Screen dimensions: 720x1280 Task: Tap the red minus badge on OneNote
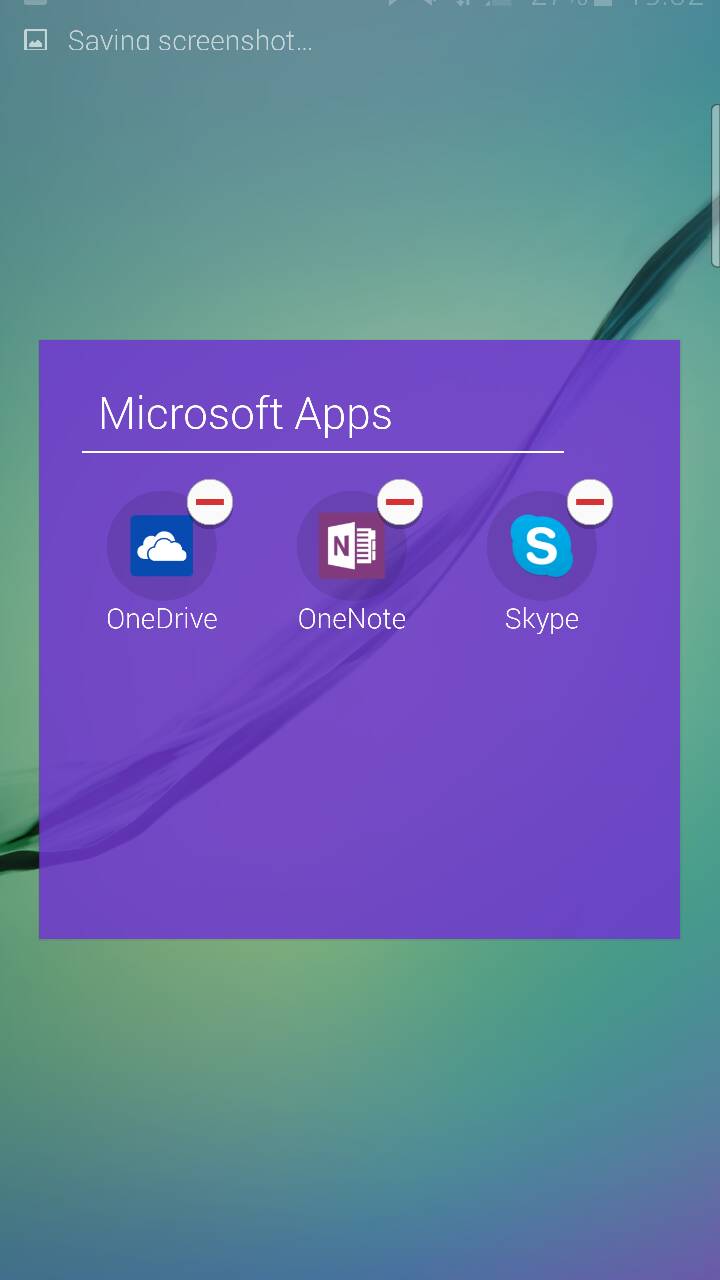(400, 502)
